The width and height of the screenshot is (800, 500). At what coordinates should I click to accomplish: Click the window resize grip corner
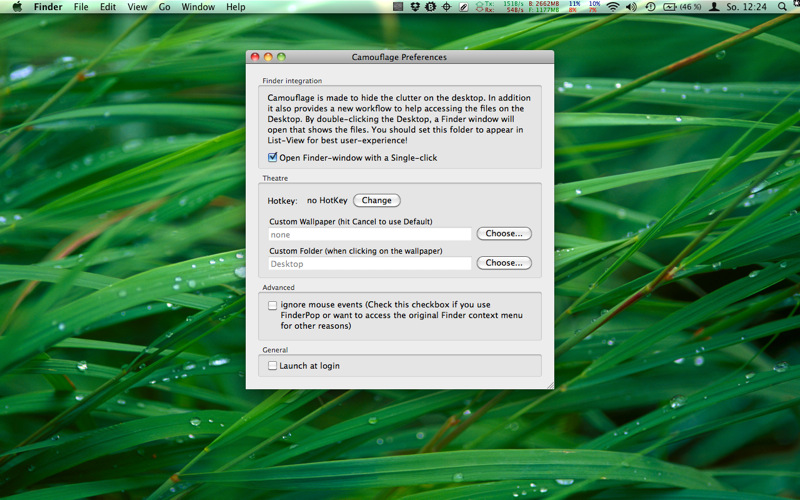550,385
